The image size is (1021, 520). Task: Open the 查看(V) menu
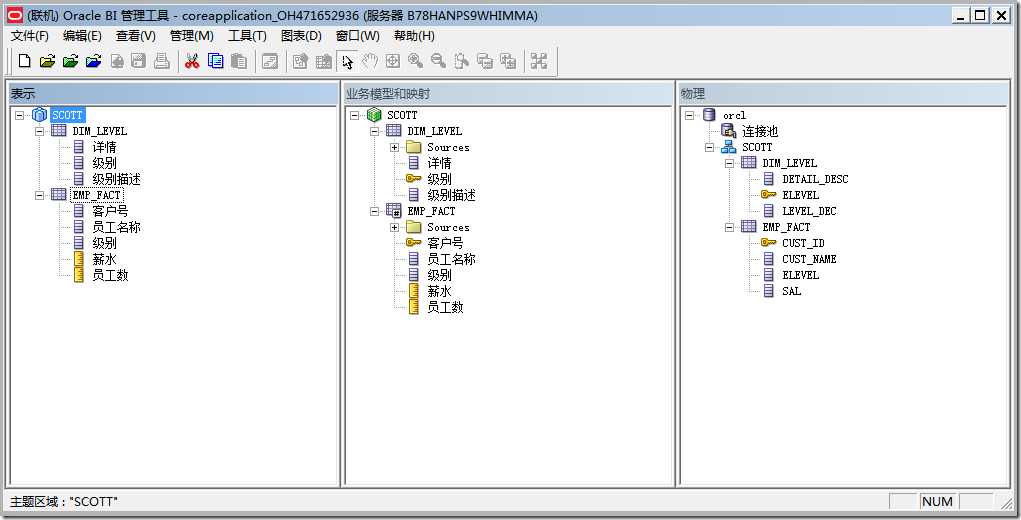[x=135, y=36]
